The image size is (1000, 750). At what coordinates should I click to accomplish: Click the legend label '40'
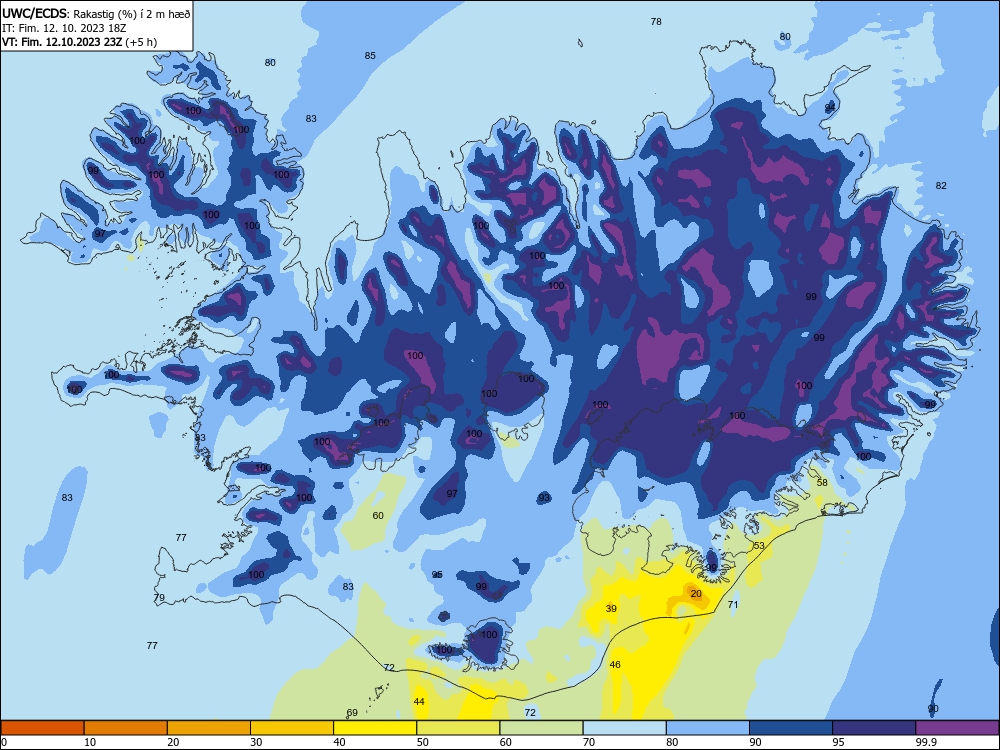click(x=339, y=742)
